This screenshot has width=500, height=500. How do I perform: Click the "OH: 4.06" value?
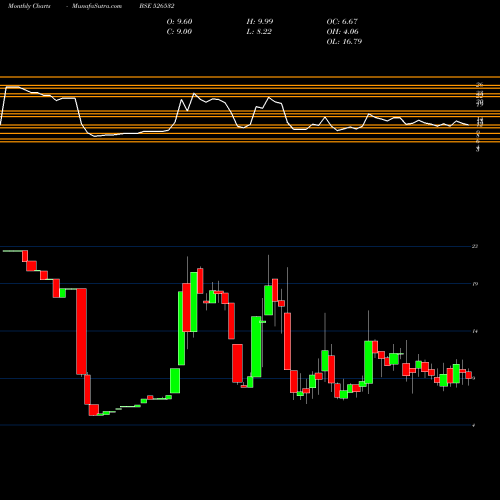[342, 32]
